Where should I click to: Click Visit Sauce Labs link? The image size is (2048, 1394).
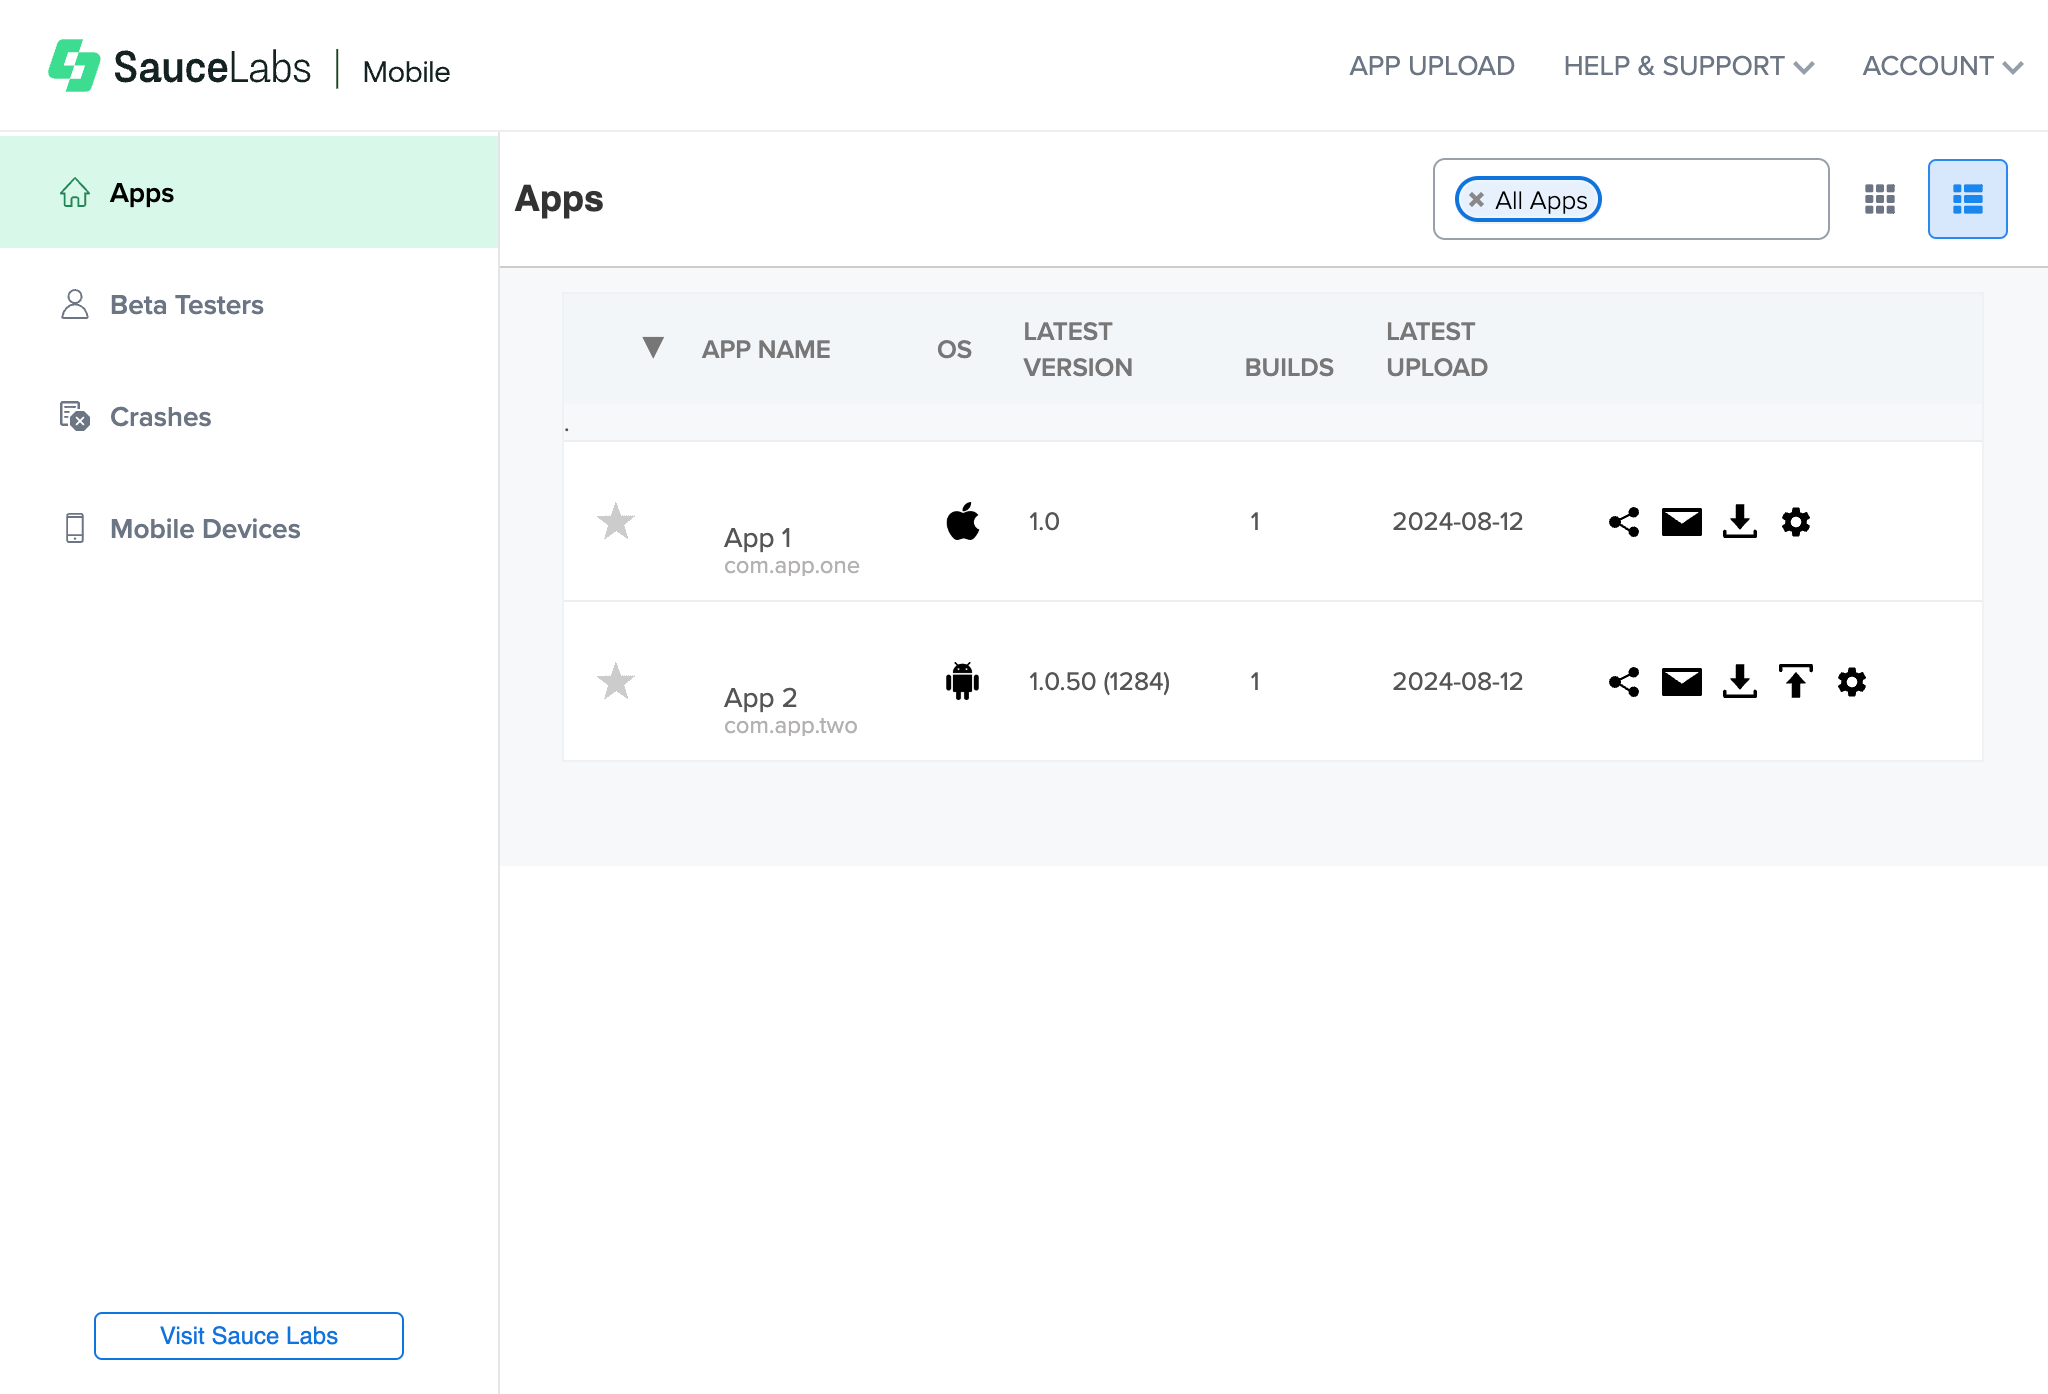tap(247, 1335)
